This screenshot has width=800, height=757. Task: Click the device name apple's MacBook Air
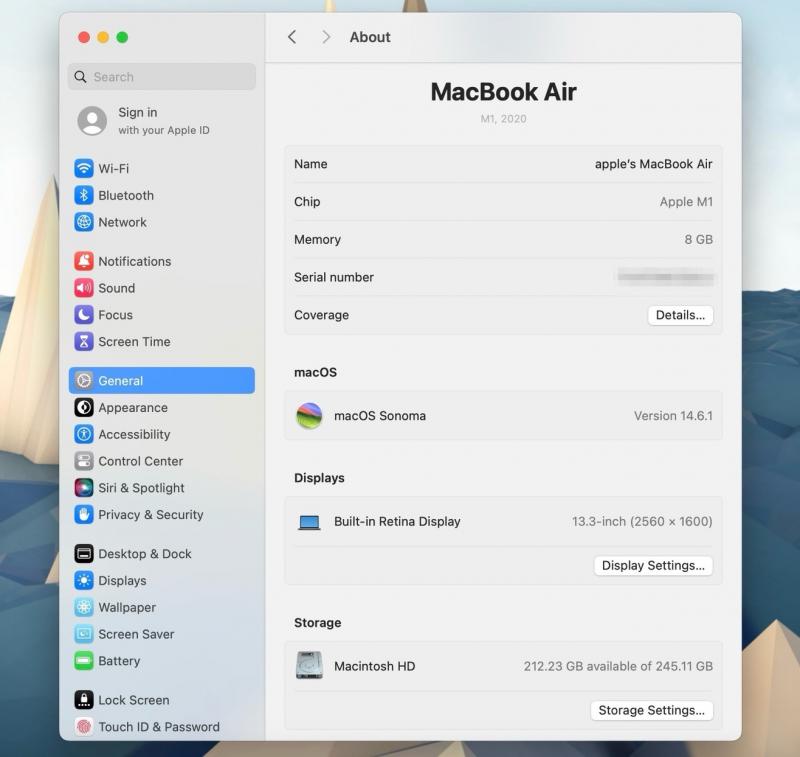click(653, 164)
